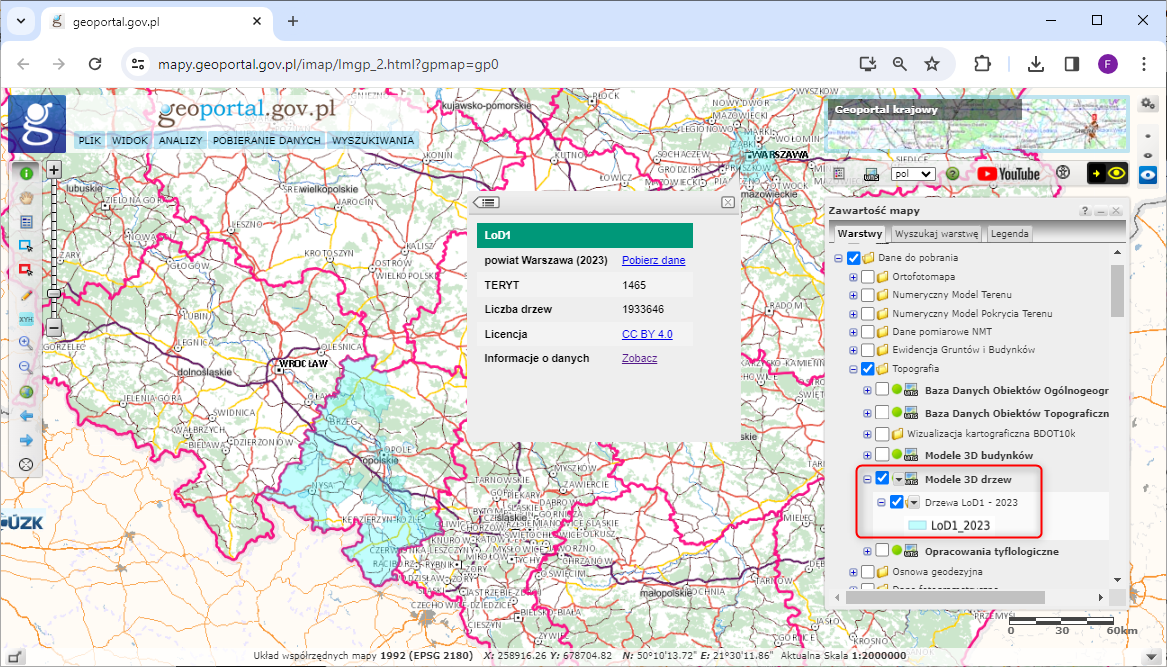Click the globe full extent icon

tap(26, 392)
